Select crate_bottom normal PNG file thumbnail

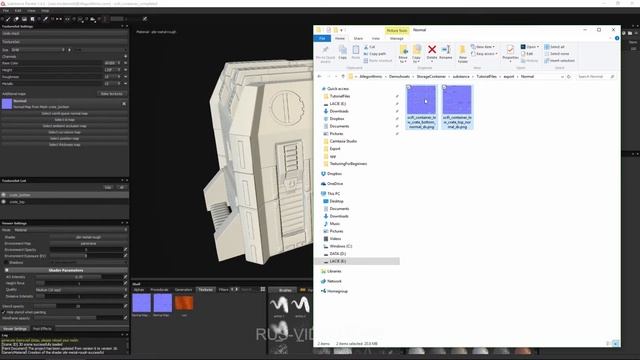(422, 100)
